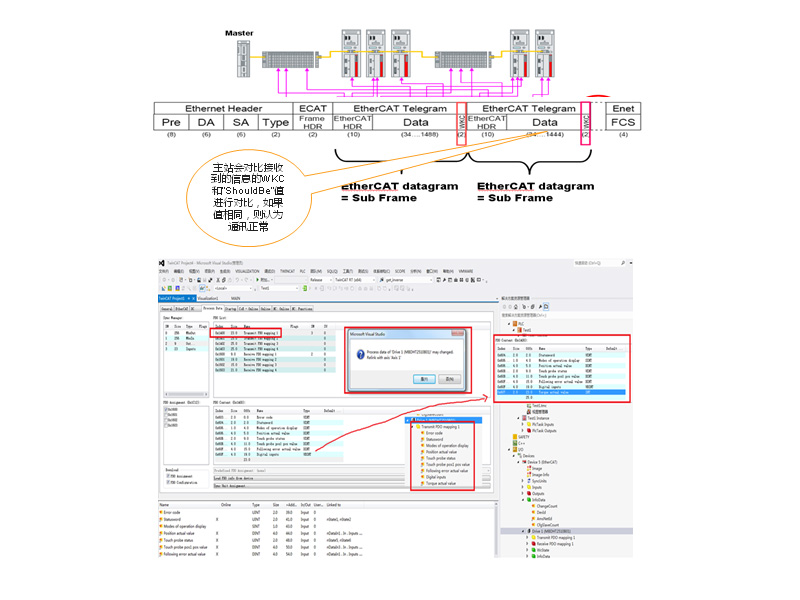Collapse the I/O node in Solution Explorer
This screenshot has width=800, height=600.
coord(509,449)
